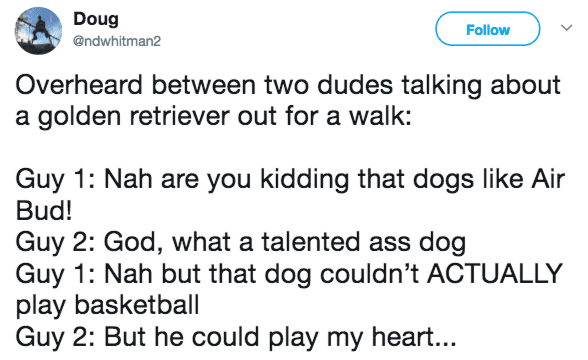Screen dimensions: 588x360
Task: Click the words play basketball
Action: [x=107, y=305]
